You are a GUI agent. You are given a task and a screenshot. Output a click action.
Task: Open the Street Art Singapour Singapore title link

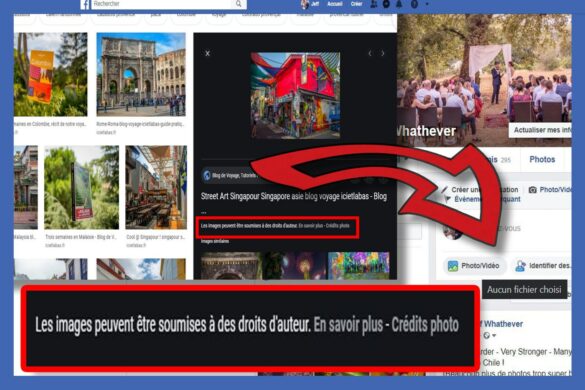pyautogui.click(x=294, y=196)
